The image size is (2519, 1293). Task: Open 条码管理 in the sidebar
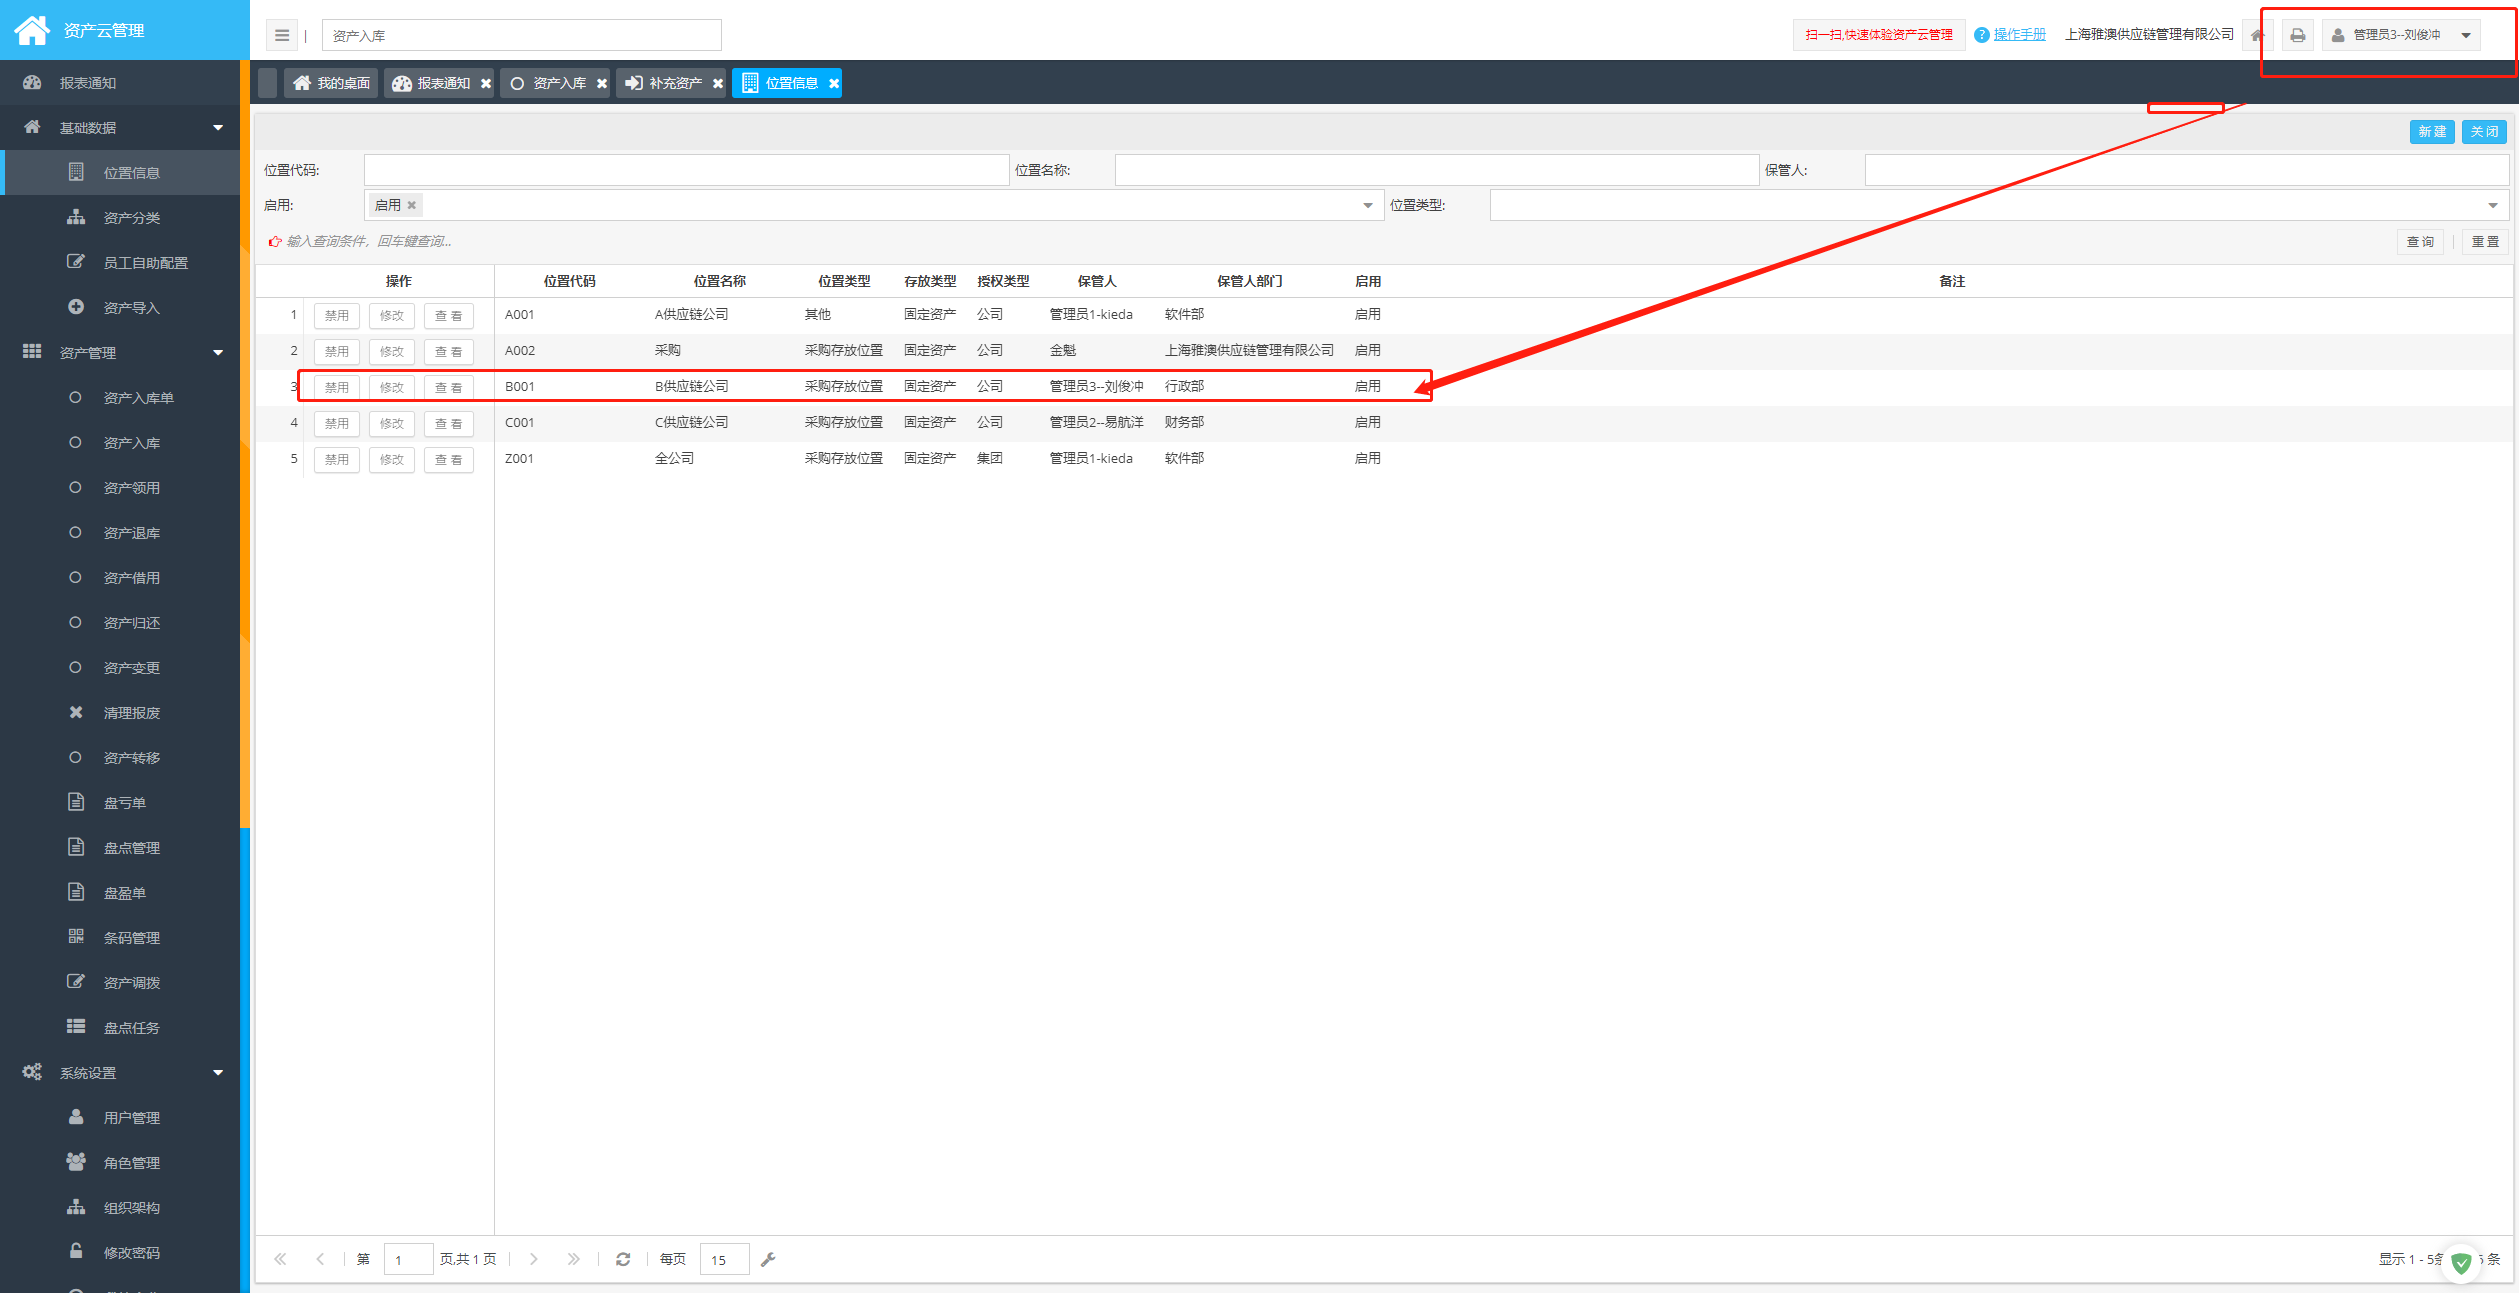click(120, 938)
